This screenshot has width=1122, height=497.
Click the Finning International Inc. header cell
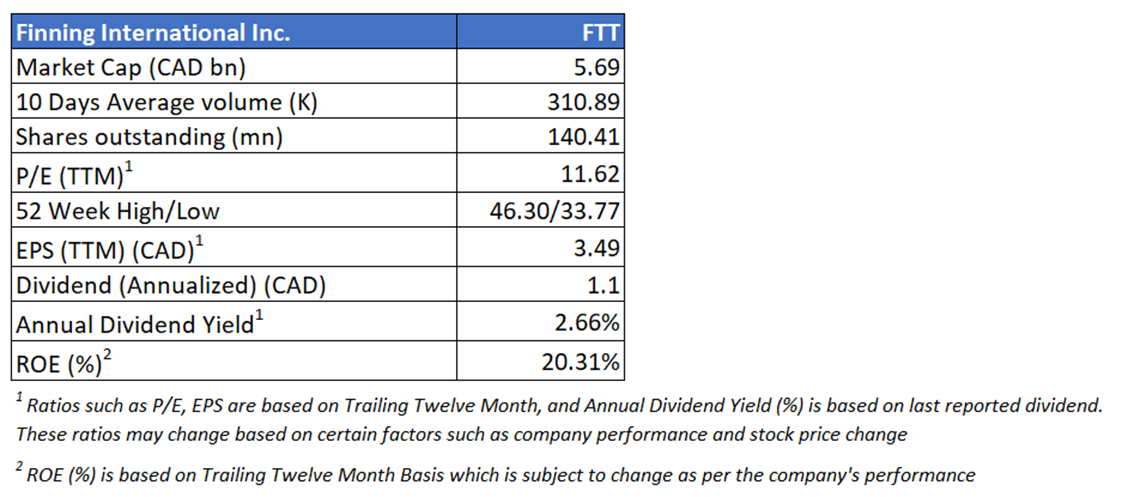153,32
